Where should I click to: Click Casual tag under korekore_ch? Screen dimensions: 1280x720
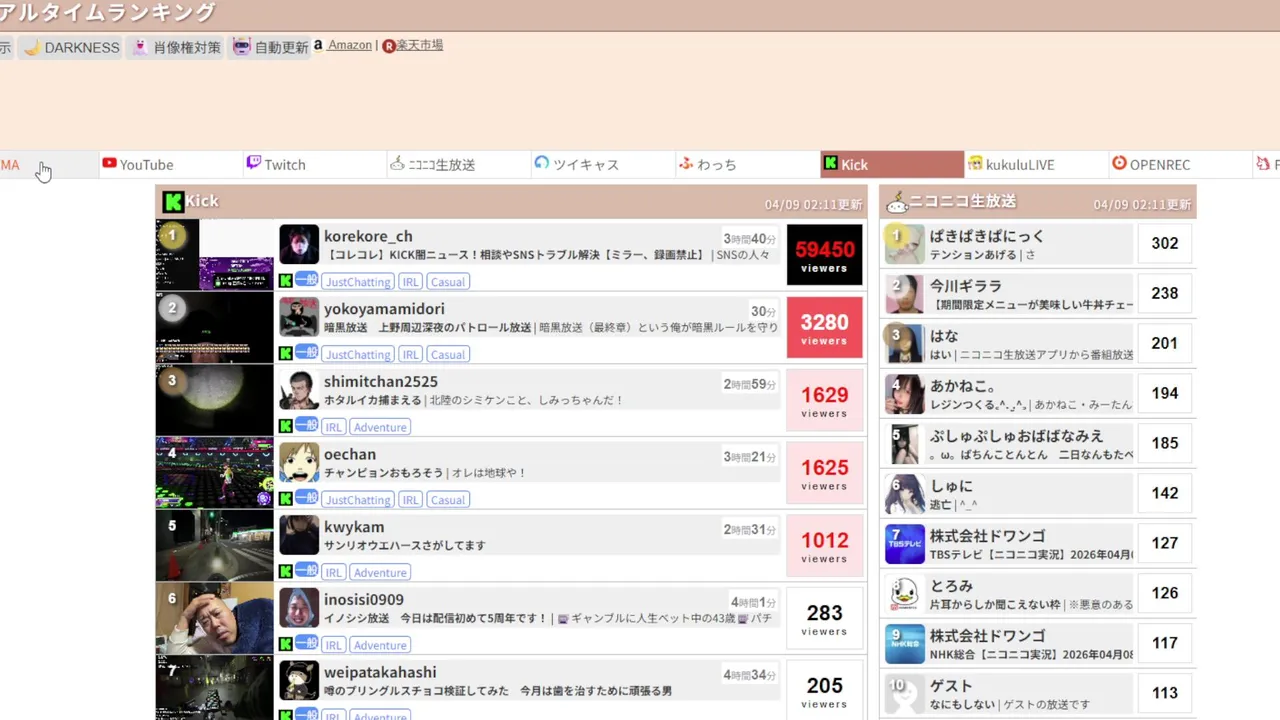pyautogui.click(x=448, y=282)
